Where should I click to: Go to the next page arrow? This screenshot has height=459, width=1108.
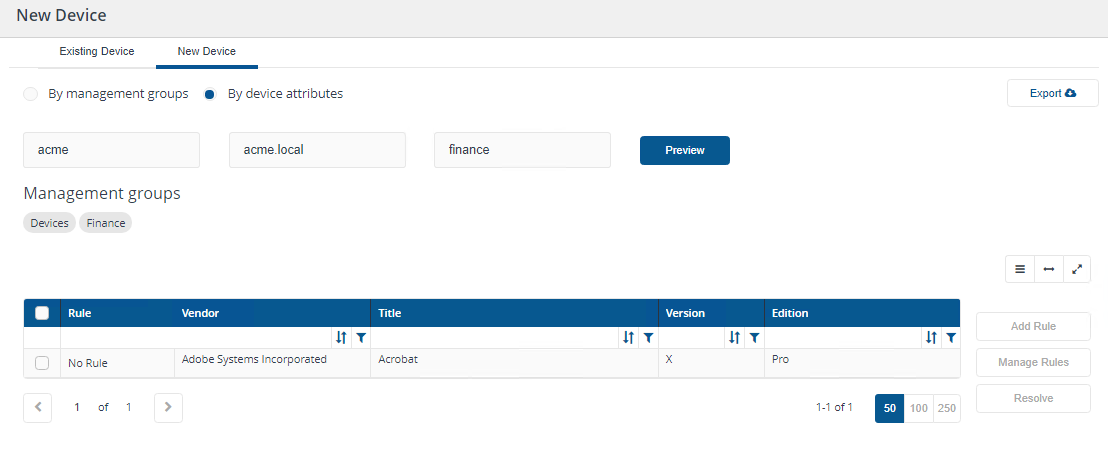tap(168, 407)
